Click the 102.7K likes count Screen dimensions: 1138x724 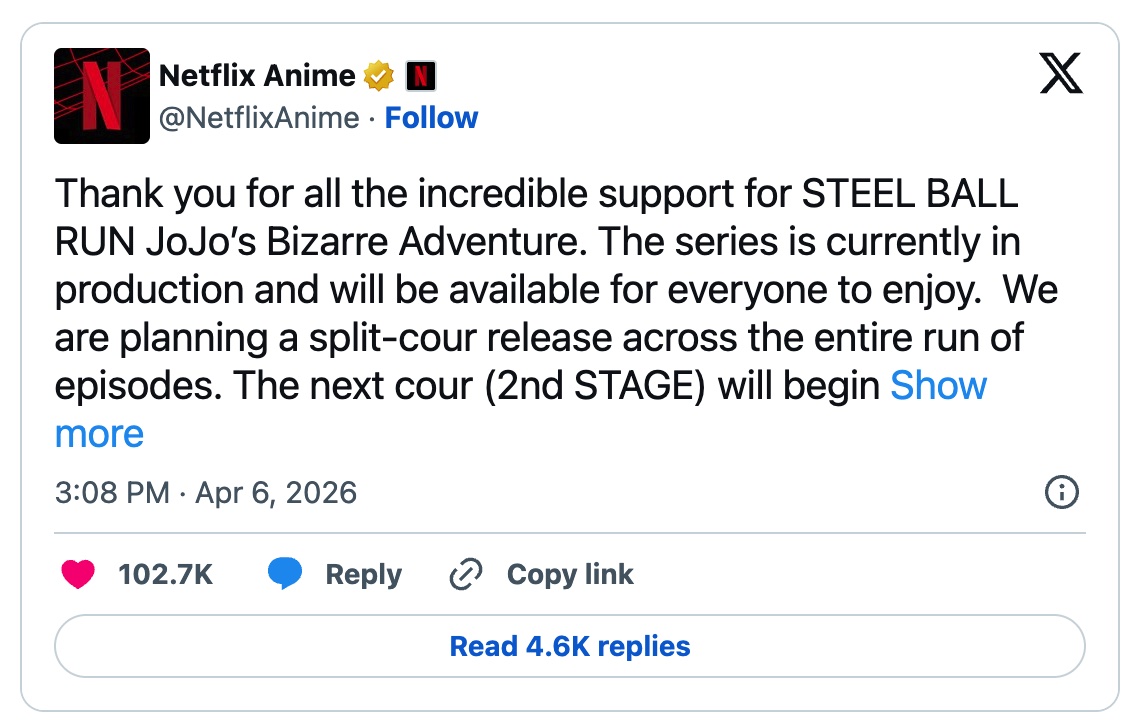pyautogui.click(x=165, y=574)
